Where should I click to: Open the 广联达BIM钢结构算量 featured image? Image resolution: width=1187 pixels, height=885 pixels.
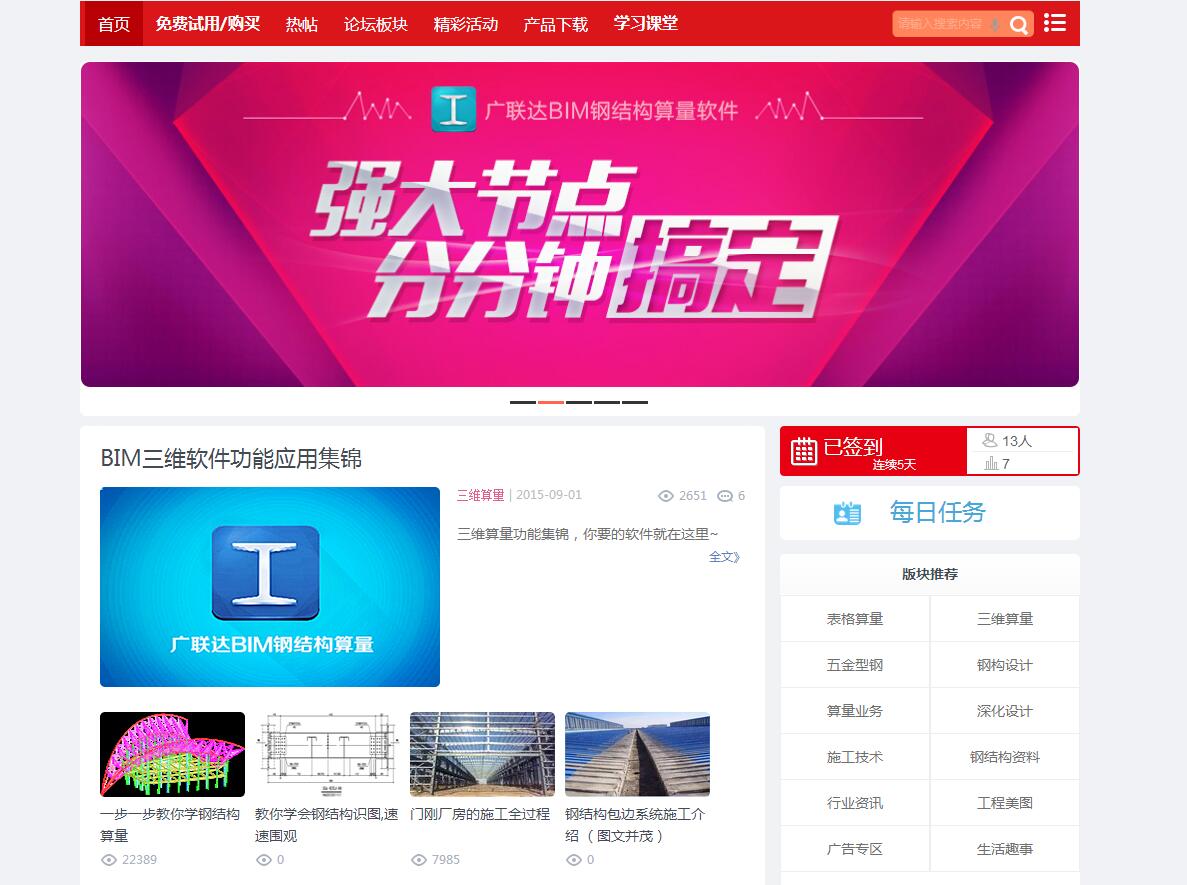pyautogui.click(x=269, y=587)
